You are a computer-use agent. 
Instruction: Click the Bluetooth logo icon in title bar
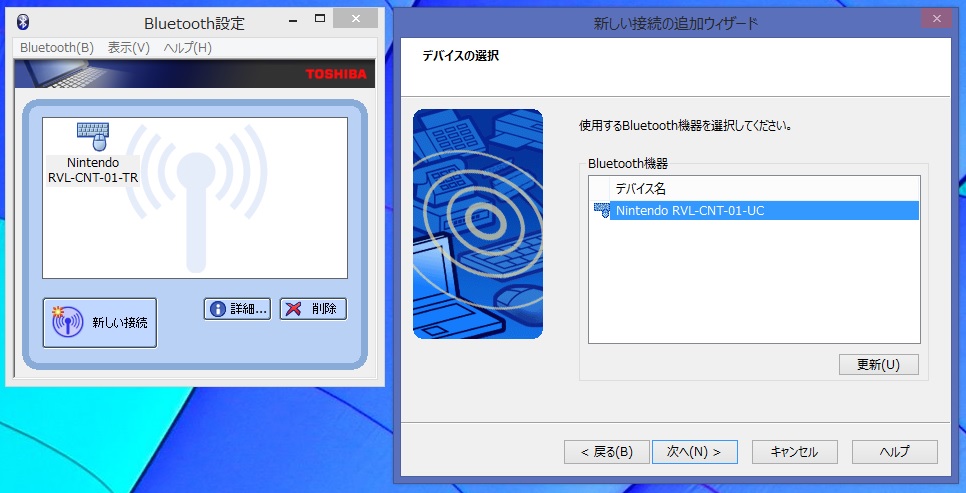point(23,22)
